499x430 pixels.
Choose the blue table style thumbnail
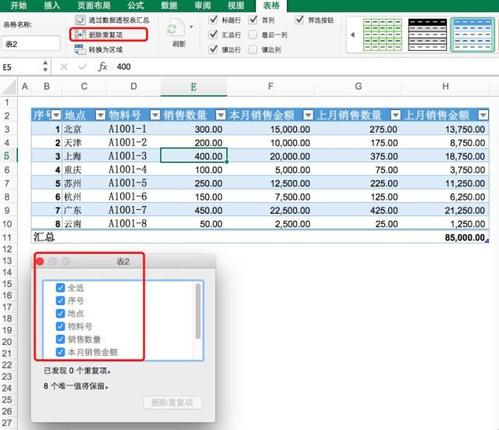[x=472, y=35]
